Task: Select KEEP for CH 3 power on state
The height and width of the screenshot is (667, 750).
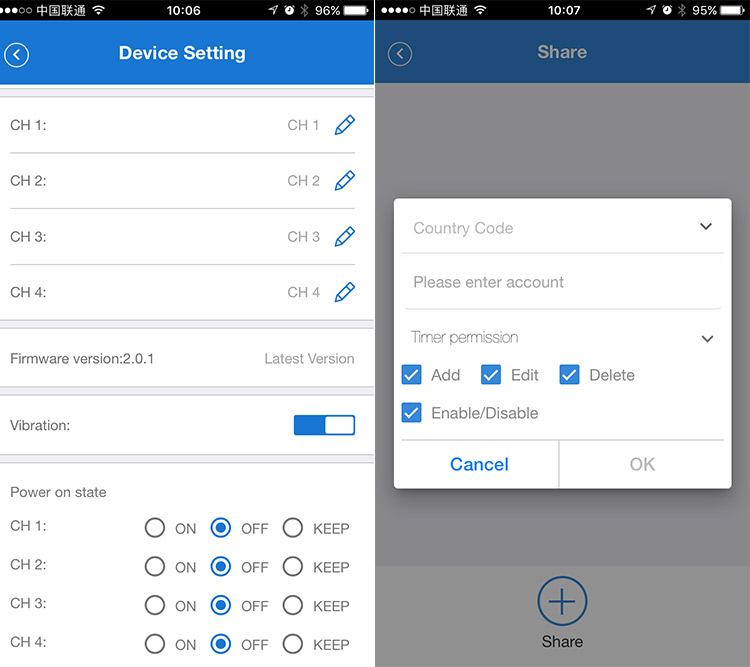Action: coord(292,605)
